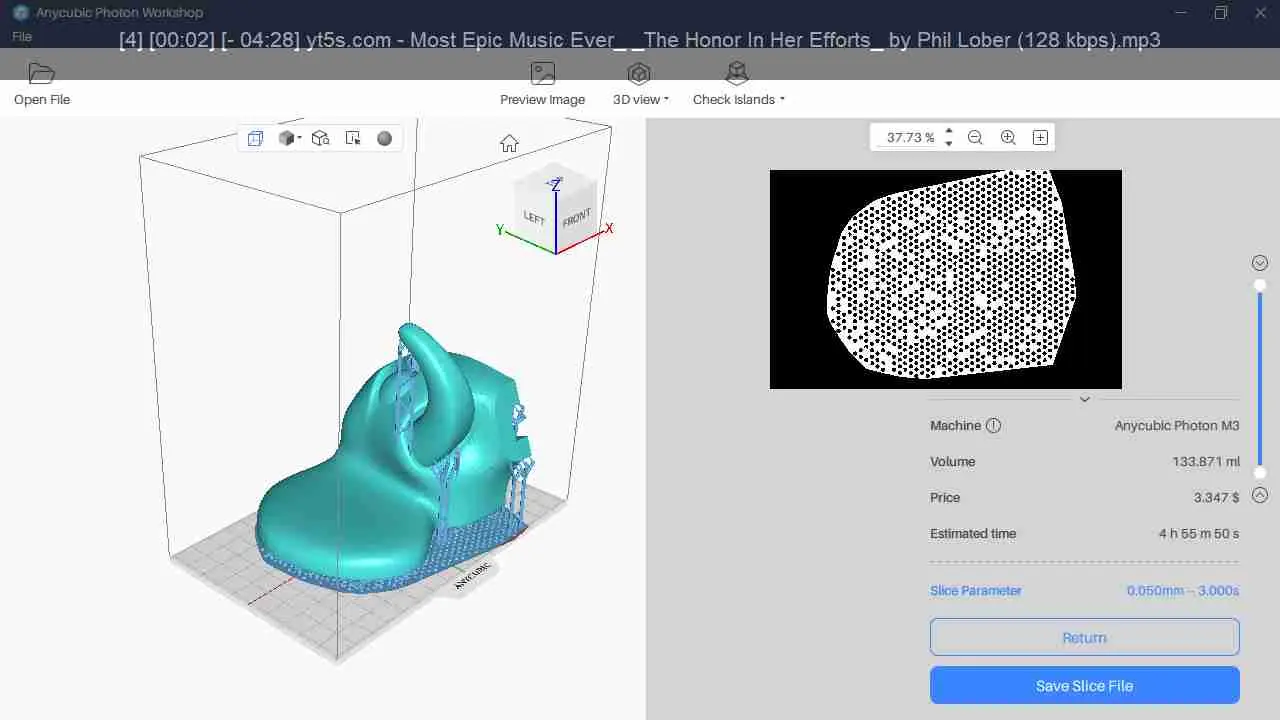Click the price value 3.347 $
The width and height of the screenshot is (1280, 720).
(1216, 497)
